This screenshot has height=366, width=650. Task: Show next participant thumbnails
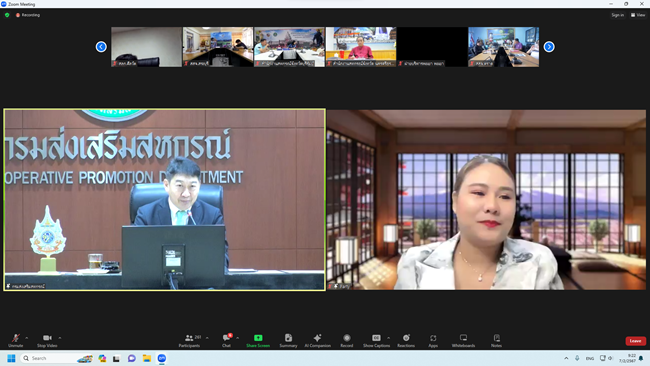(549, 47)
